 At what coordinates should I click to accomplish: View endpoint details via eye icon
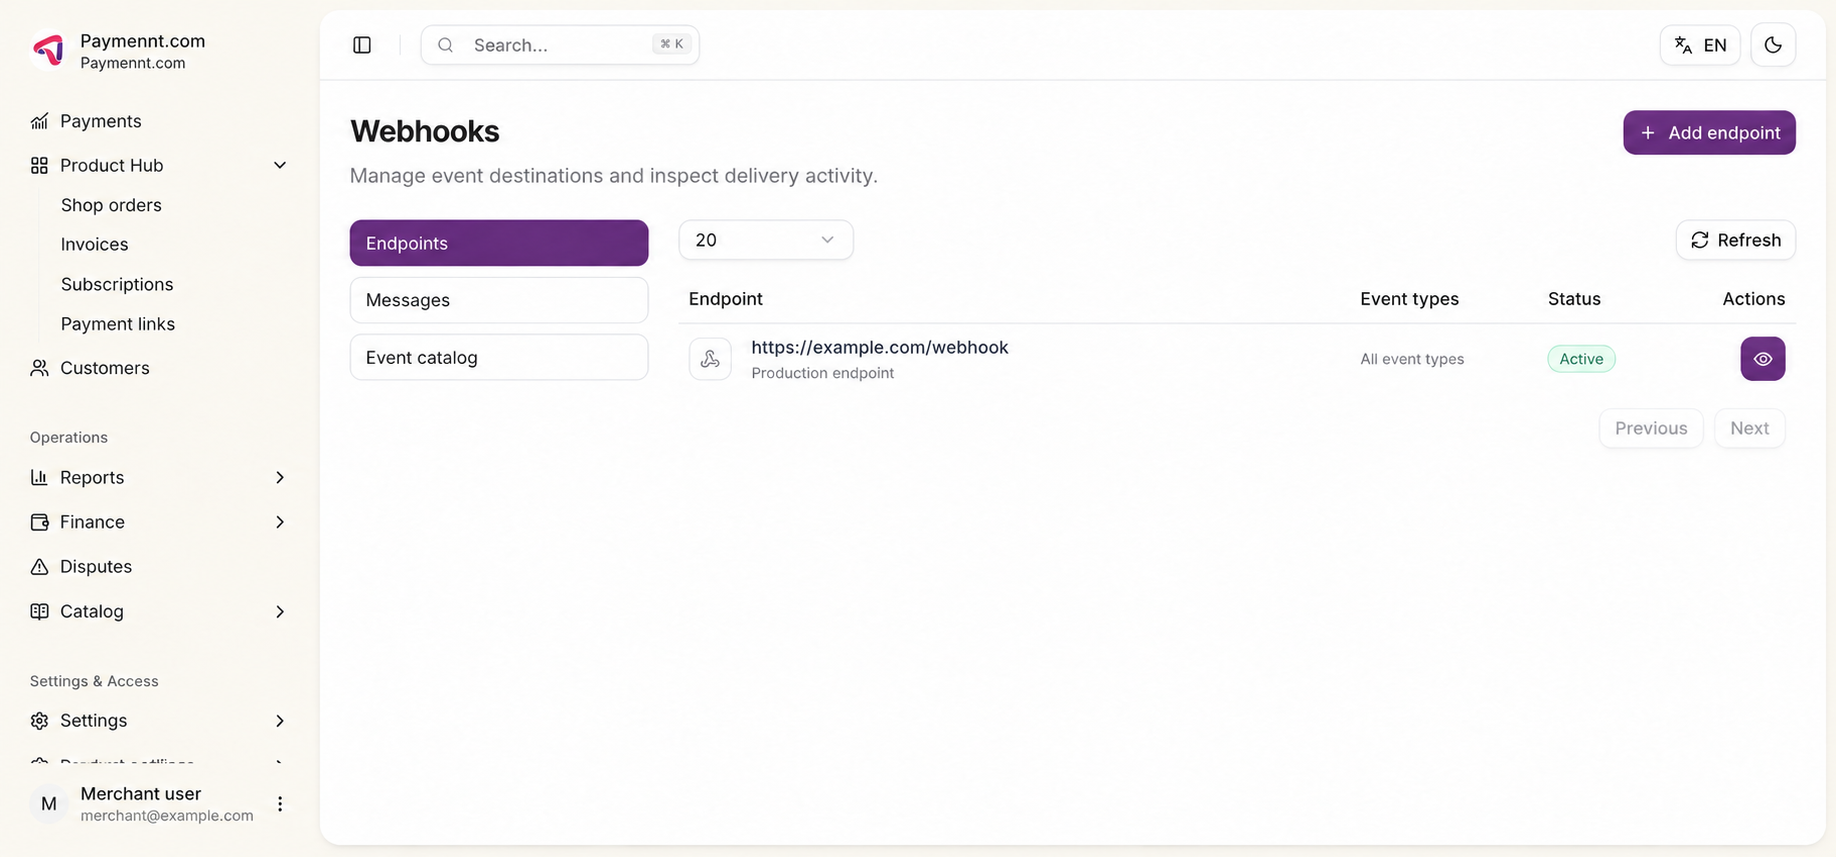[x=1763, y=359]
